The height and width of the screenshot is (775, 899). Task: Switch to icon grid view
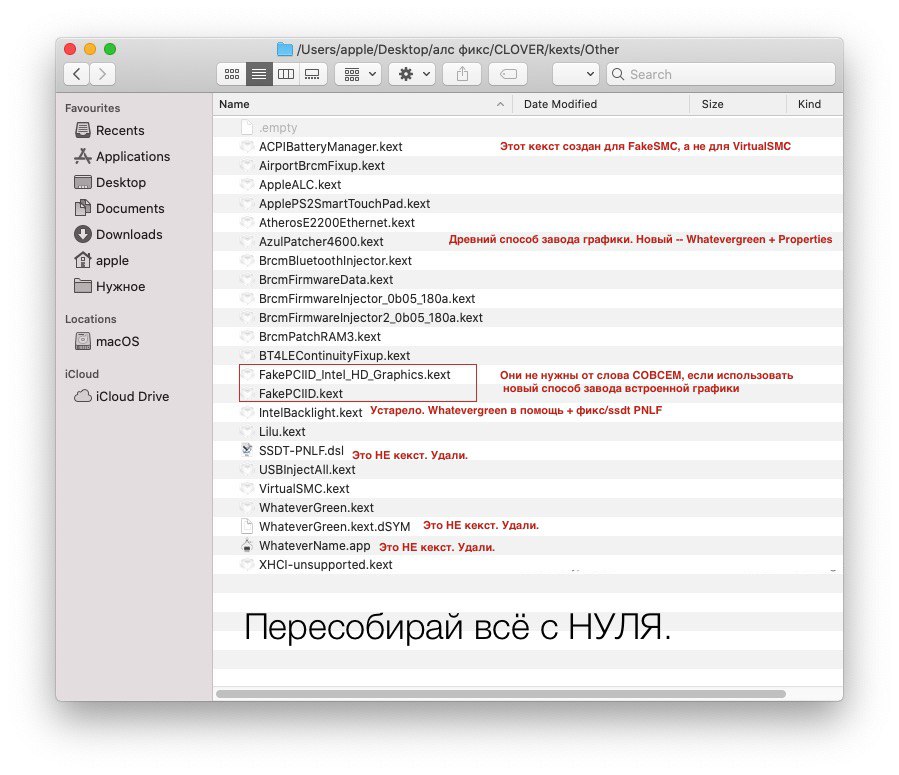(x=232, y=74)
